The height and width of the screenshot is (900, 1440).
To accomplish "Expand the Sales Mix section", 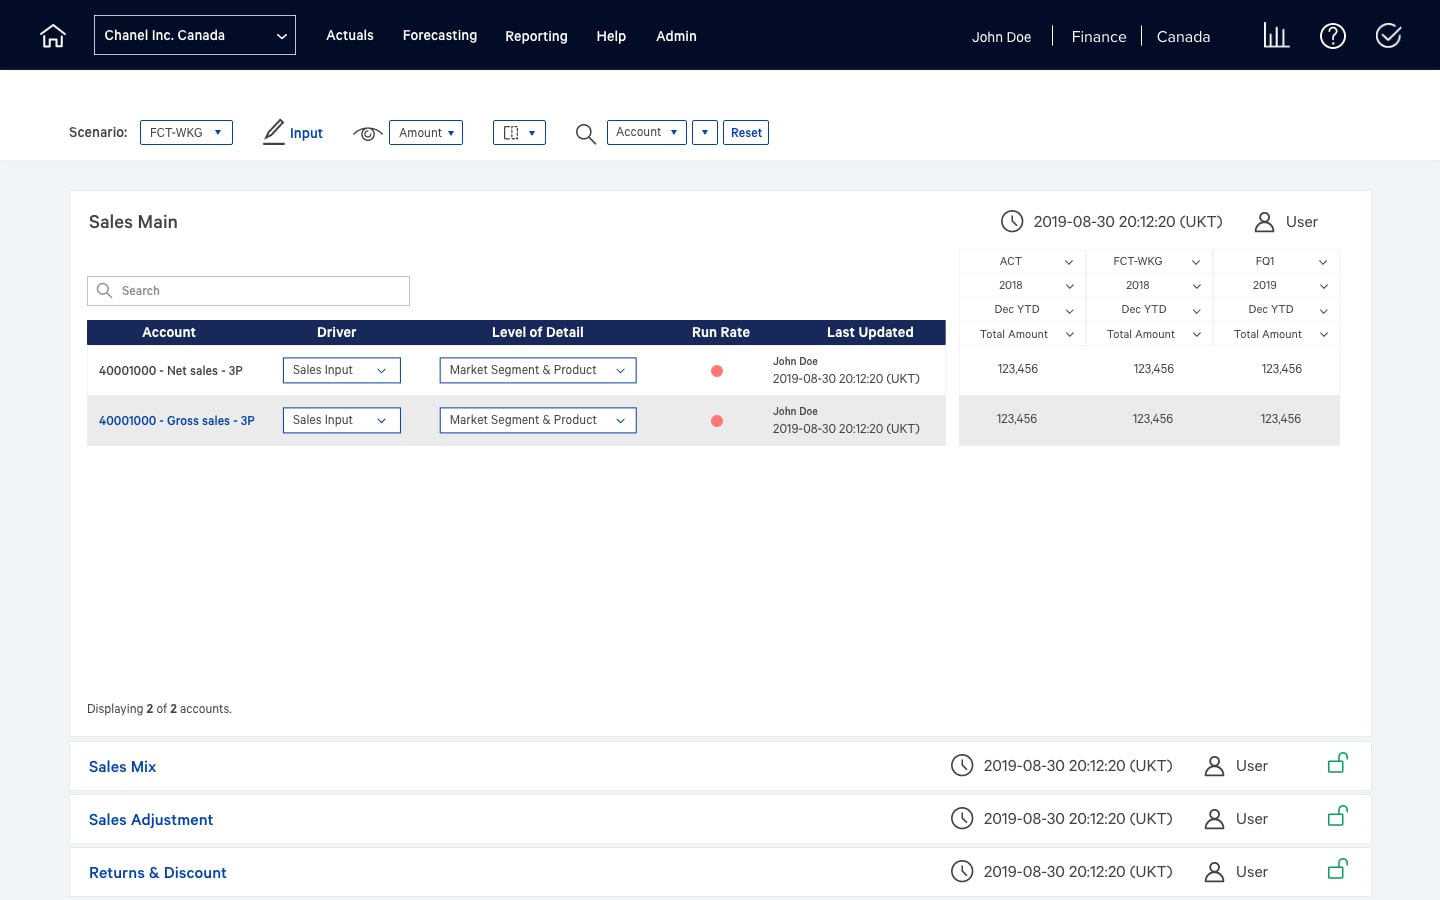I will pyautogui.click(x=122, y=767).
